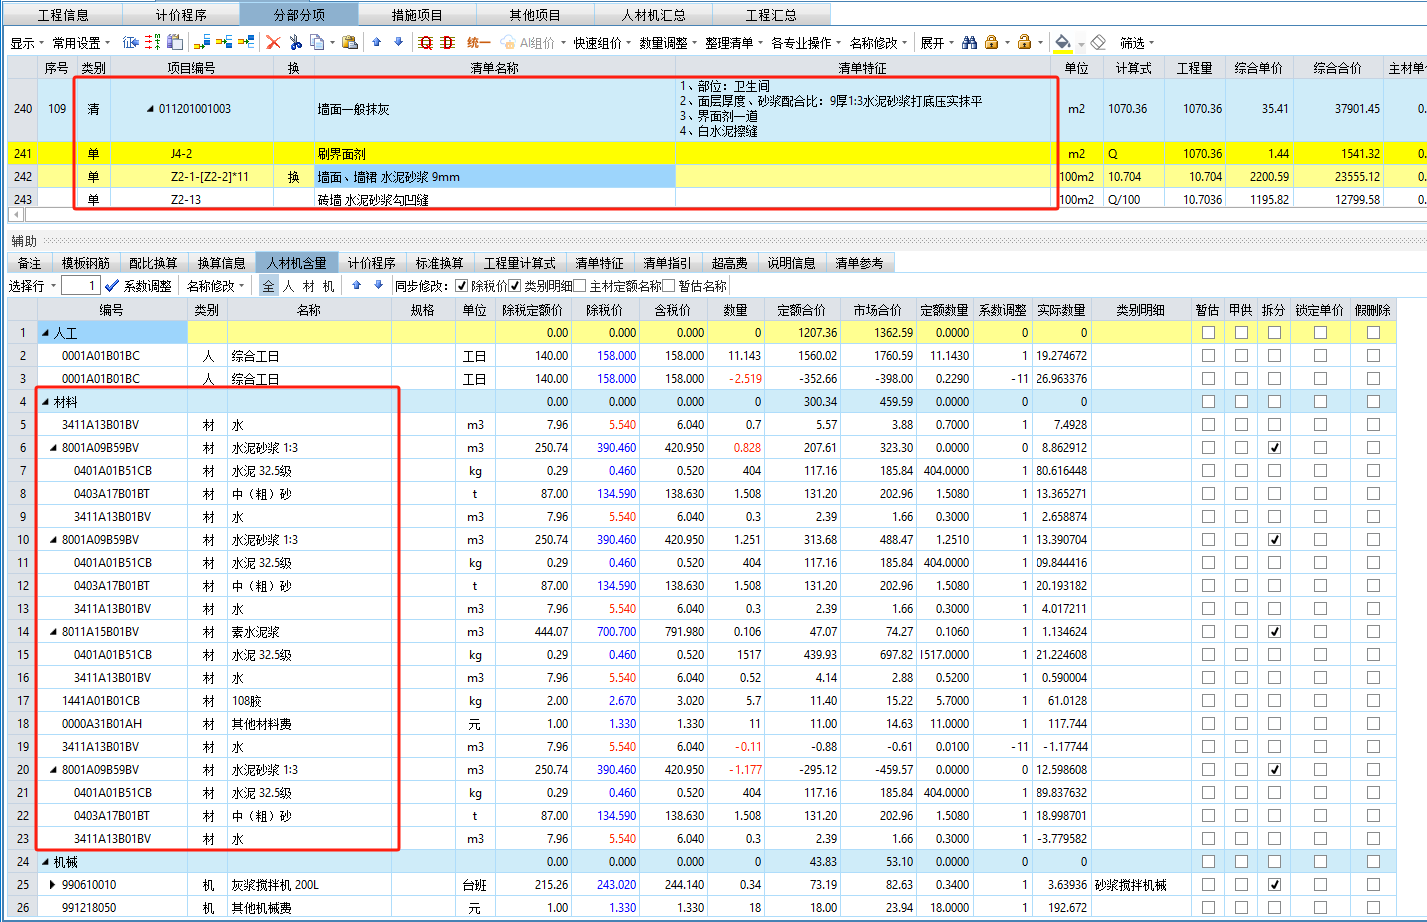Open the 换算信息 lower panel tab
Image resolution: width=1427 pixels, height=922 pixels.
tap(221, 263)
